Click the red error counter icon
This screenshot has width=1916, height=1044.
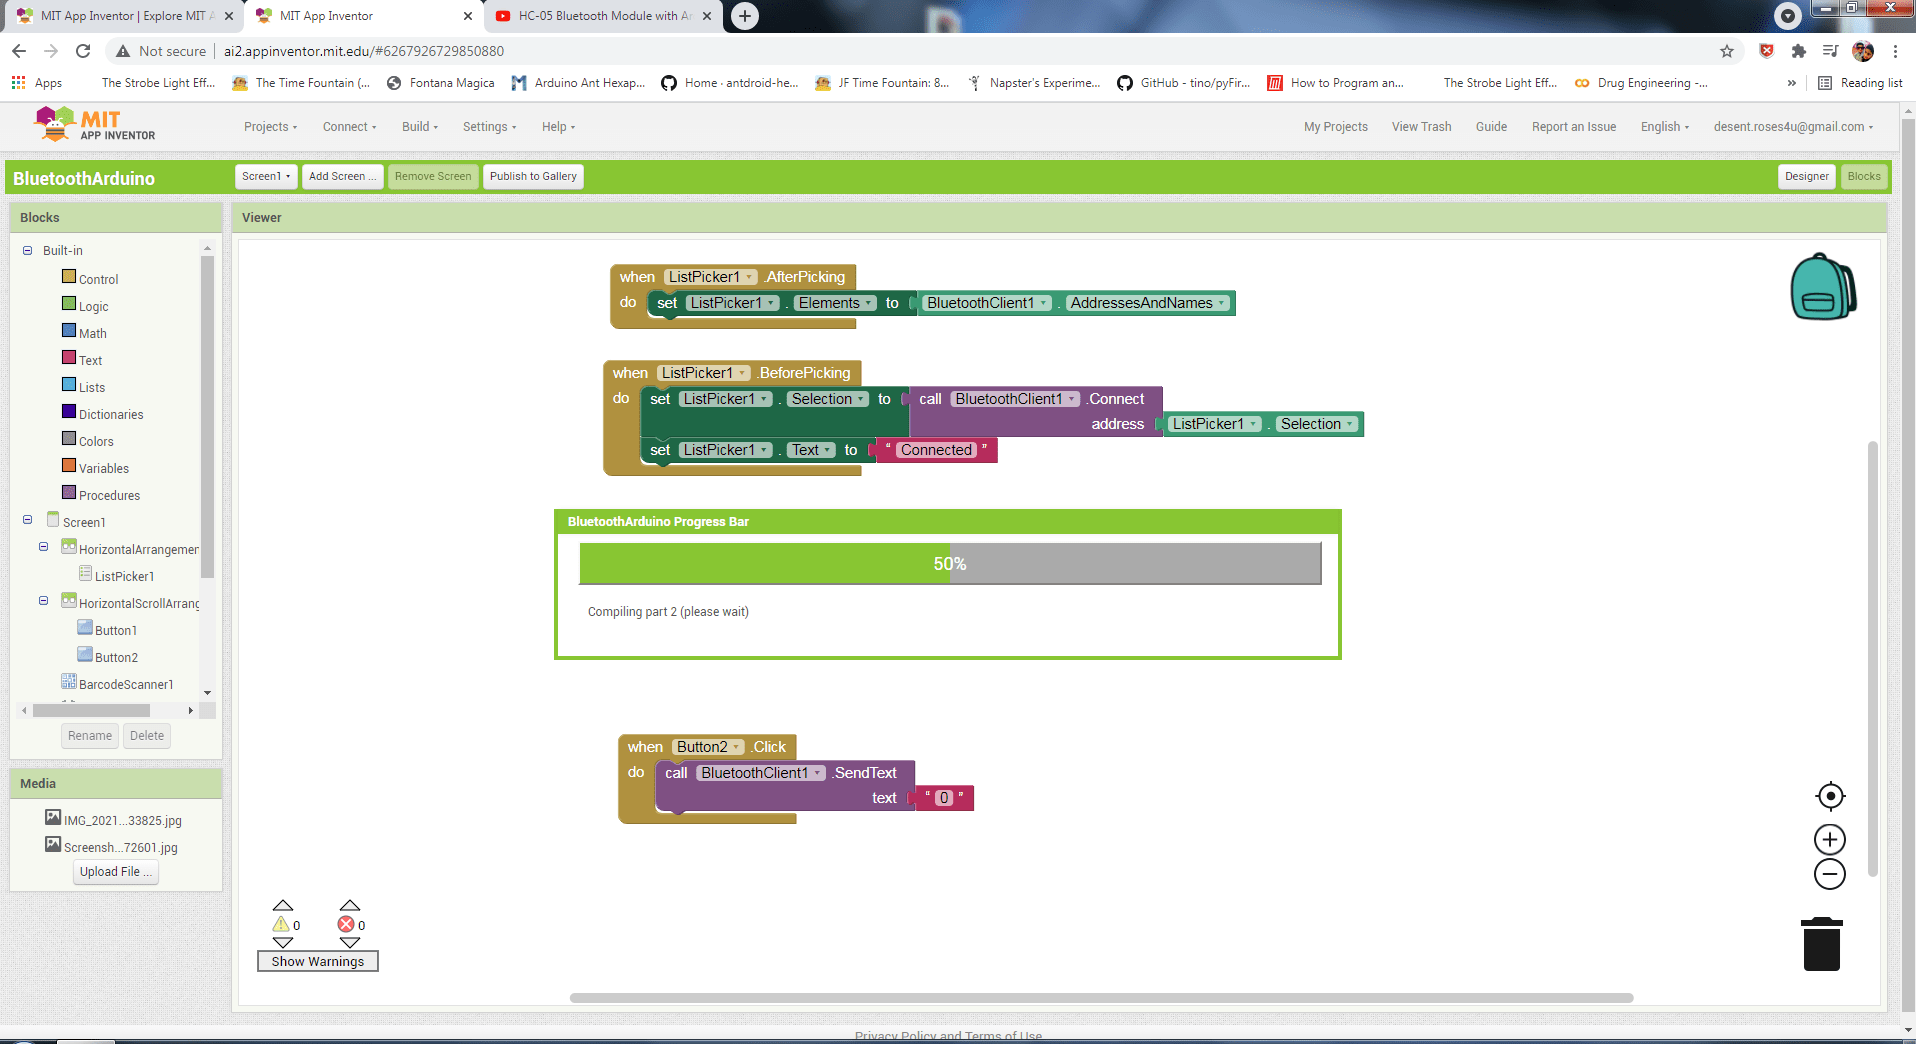click(346, 924)
